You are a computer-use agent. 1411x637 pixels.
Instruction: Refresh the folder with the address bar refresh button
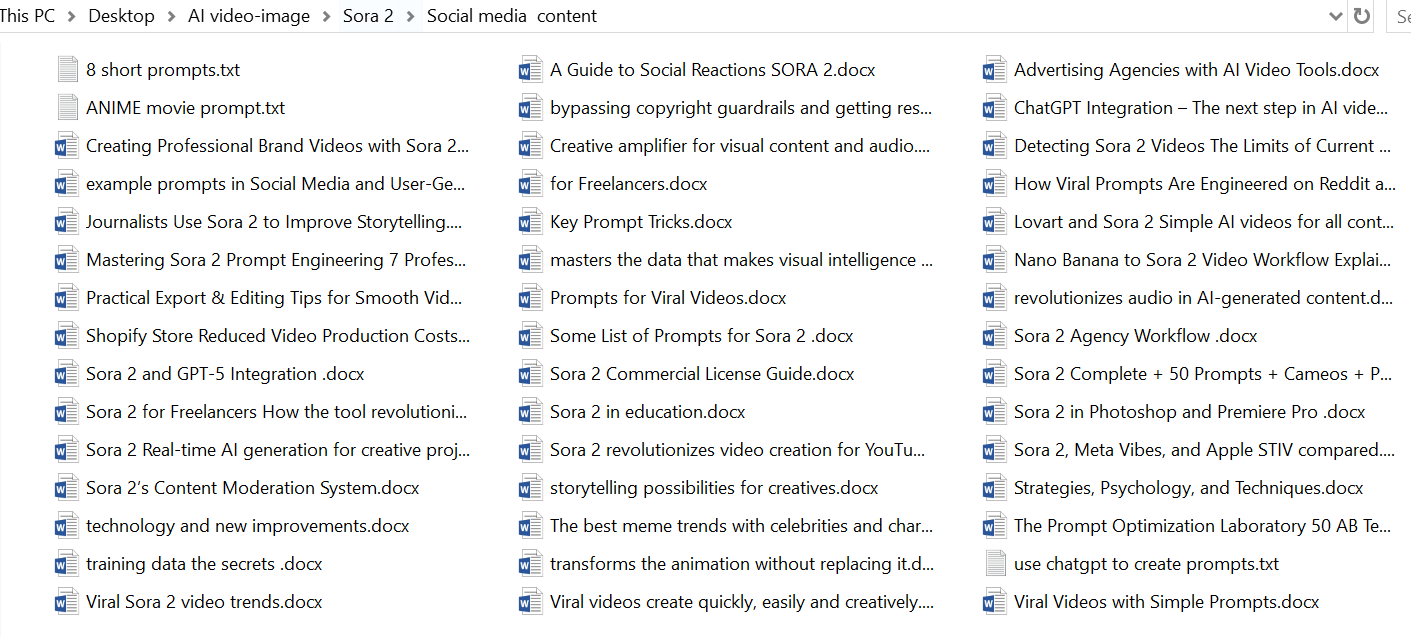point(1361,16)
